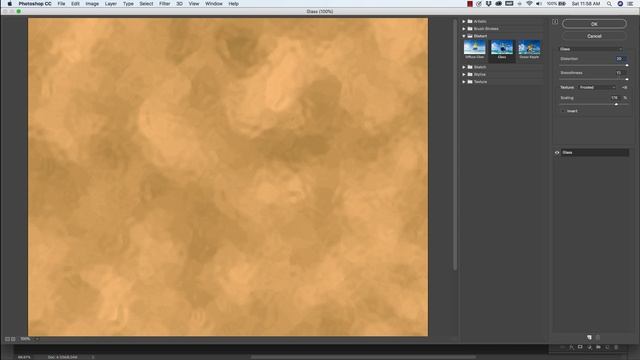This screenshot has height=360, width=640.
Task: Open Spotlight search in menu bar
Action: pos(609,4)
